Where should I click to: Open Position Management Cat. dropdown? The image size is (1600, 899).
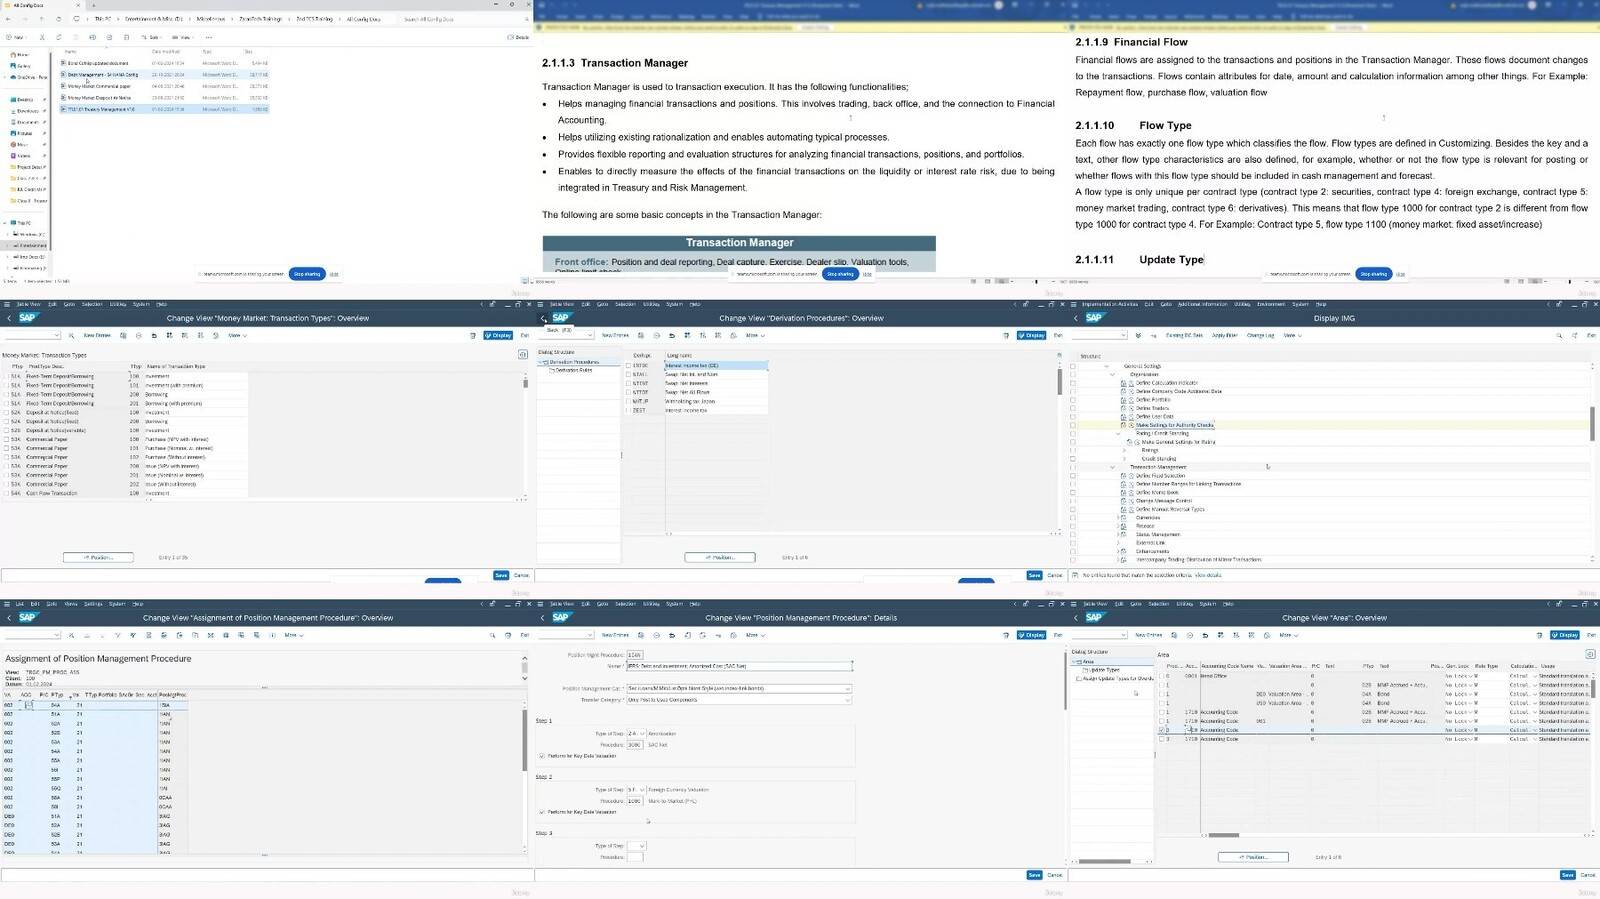coord(848,688)
